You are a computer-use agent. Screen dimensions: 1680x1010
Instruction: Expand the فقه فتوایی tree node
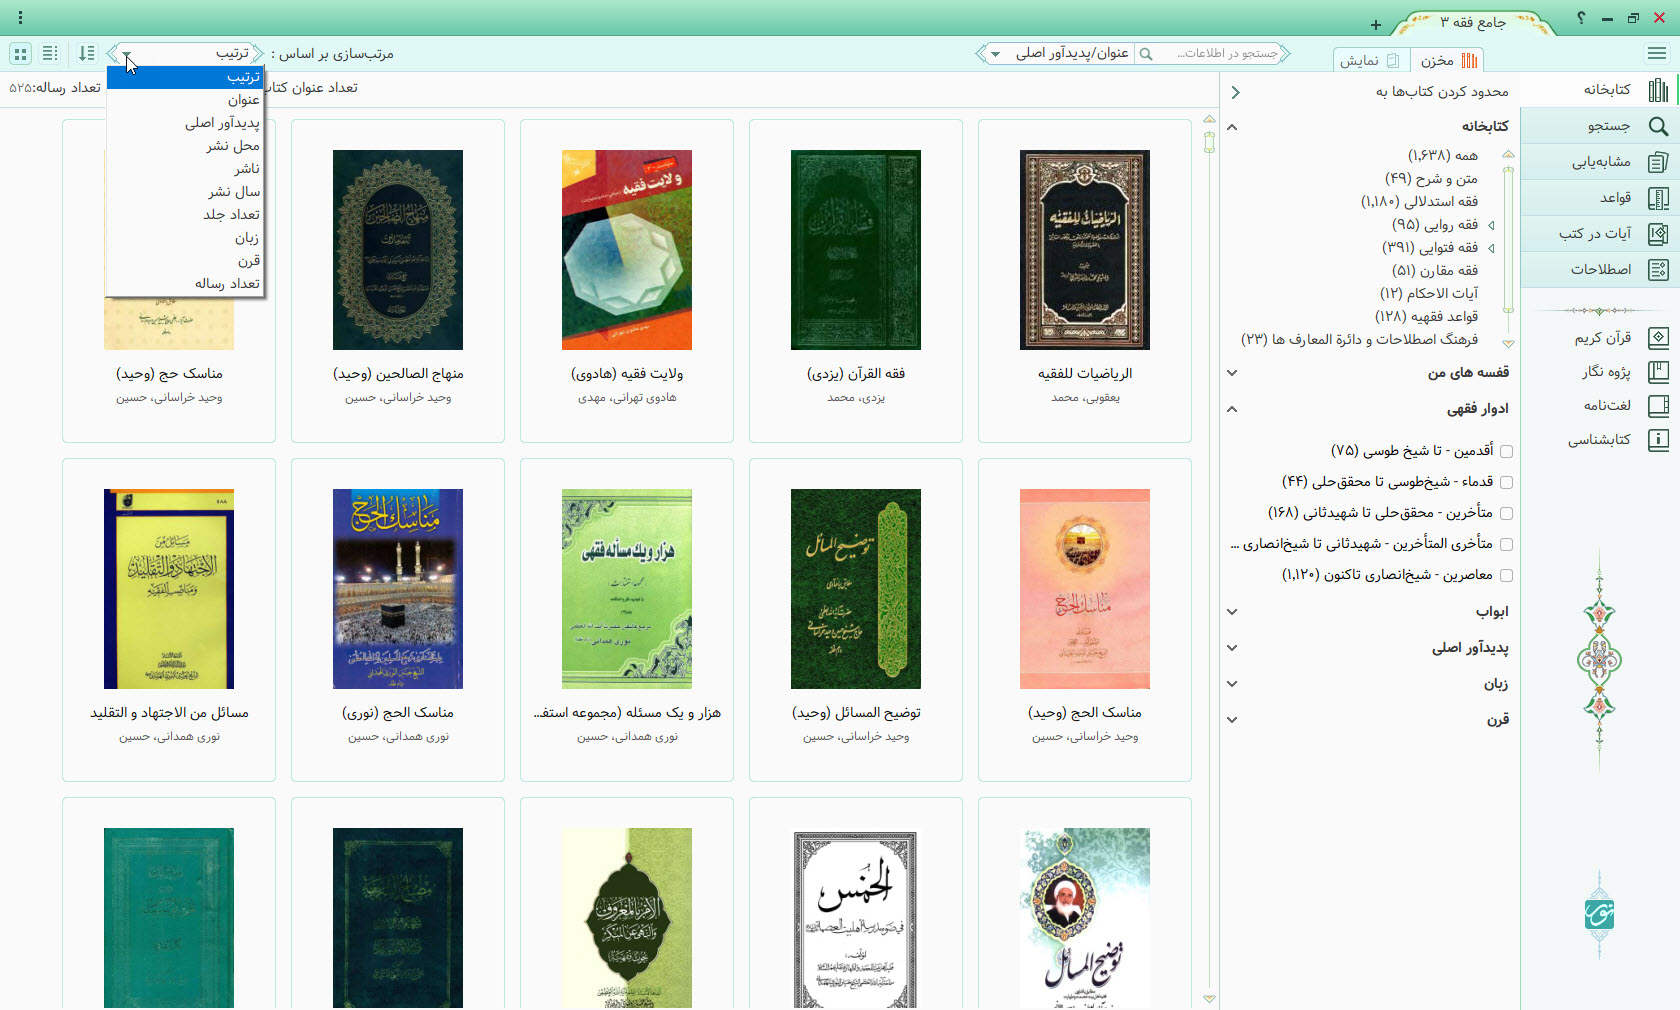[1491, 248]
